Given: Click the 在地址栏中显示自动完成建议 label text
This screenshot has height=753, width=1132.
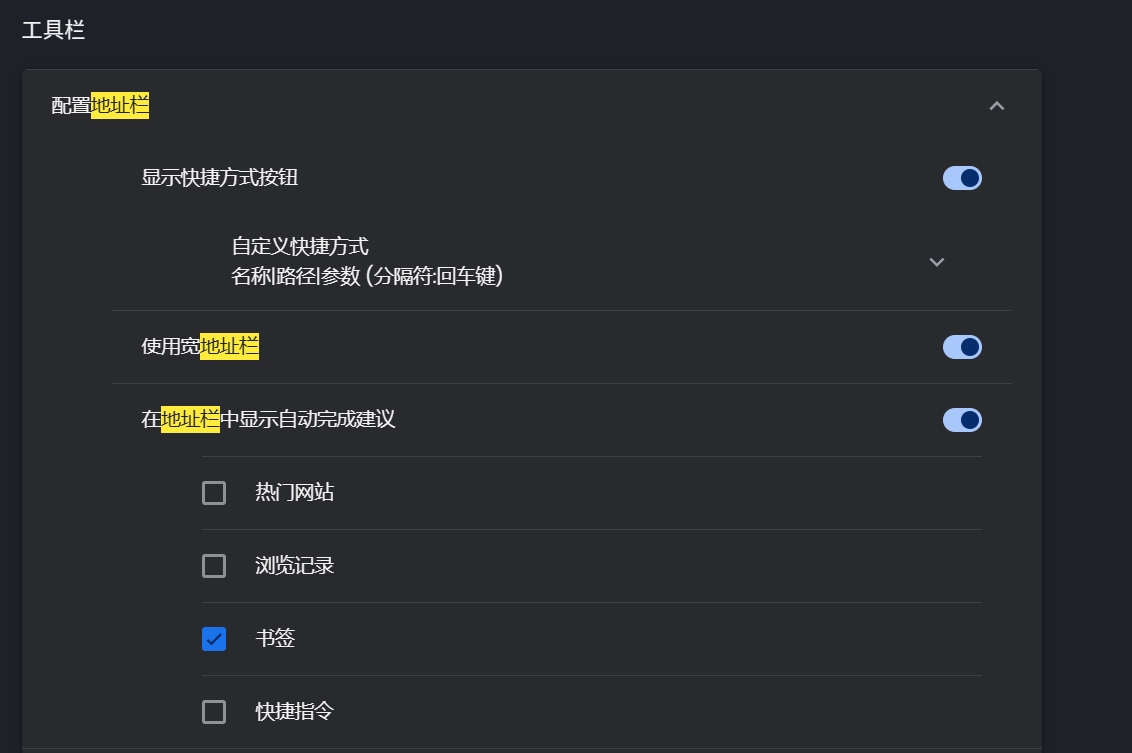Looking at the screenshot, I should click(268, 420).
